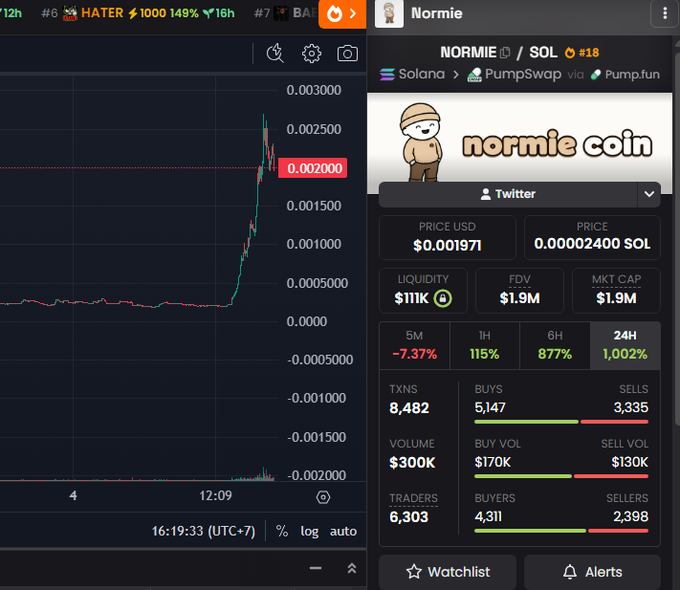Open the Twitter link button
The height and width of the screenshot is (590, 680).
[508, 194]
